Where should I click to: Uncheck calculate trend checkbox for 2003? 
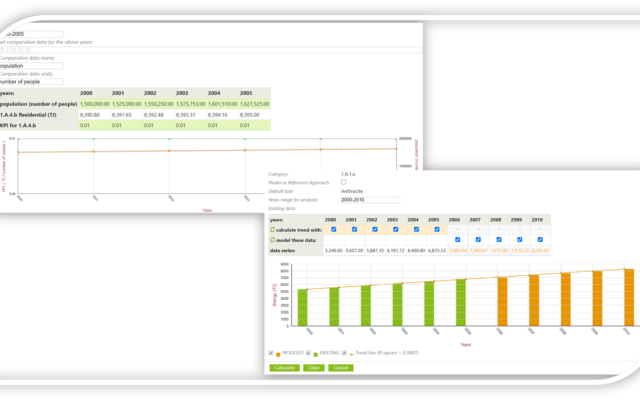coord(396,229)
